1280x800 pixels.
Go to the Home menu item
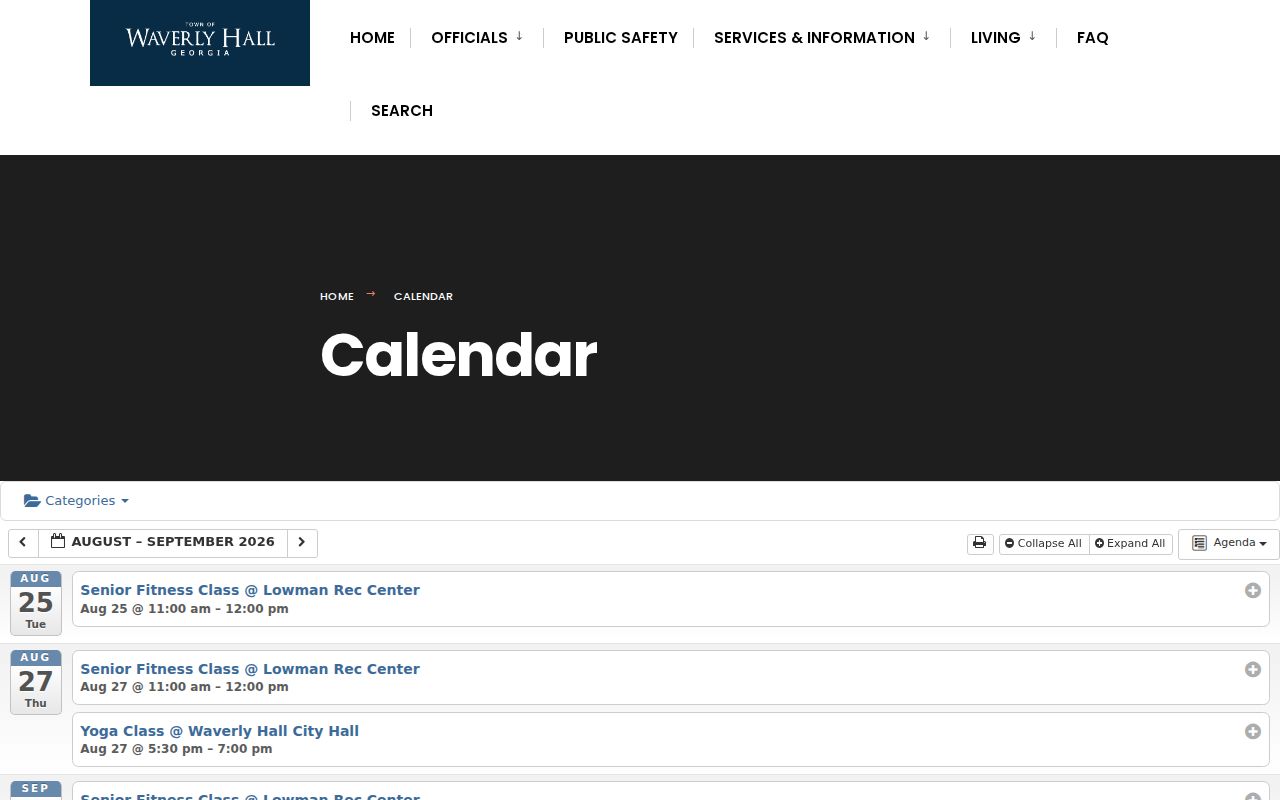point(372,38)
